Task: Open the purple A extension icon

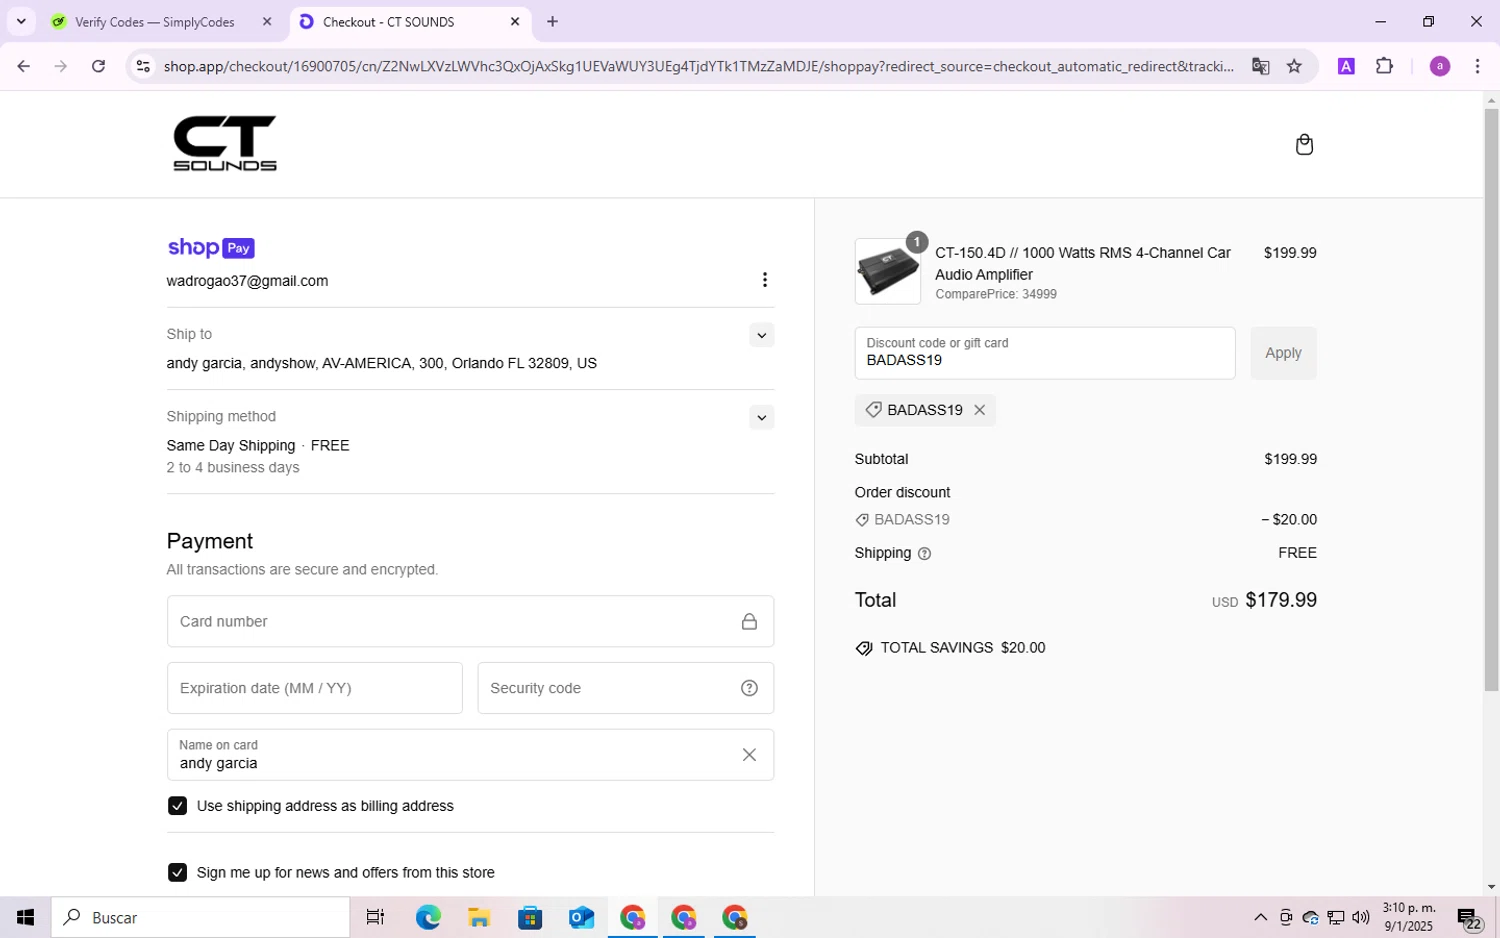Action: coord(1346,66)
